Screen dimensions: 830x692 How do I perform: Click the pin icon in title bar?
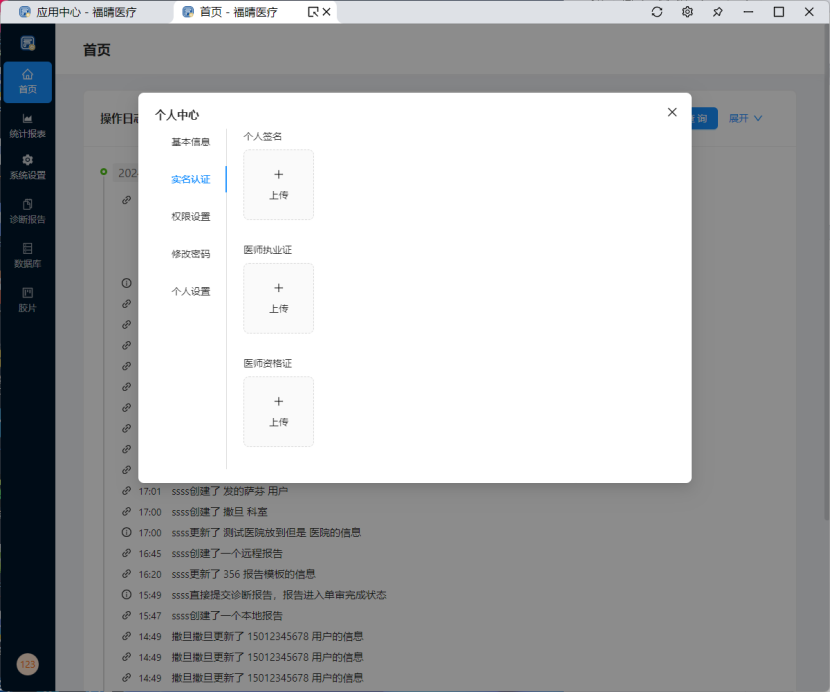717,12
